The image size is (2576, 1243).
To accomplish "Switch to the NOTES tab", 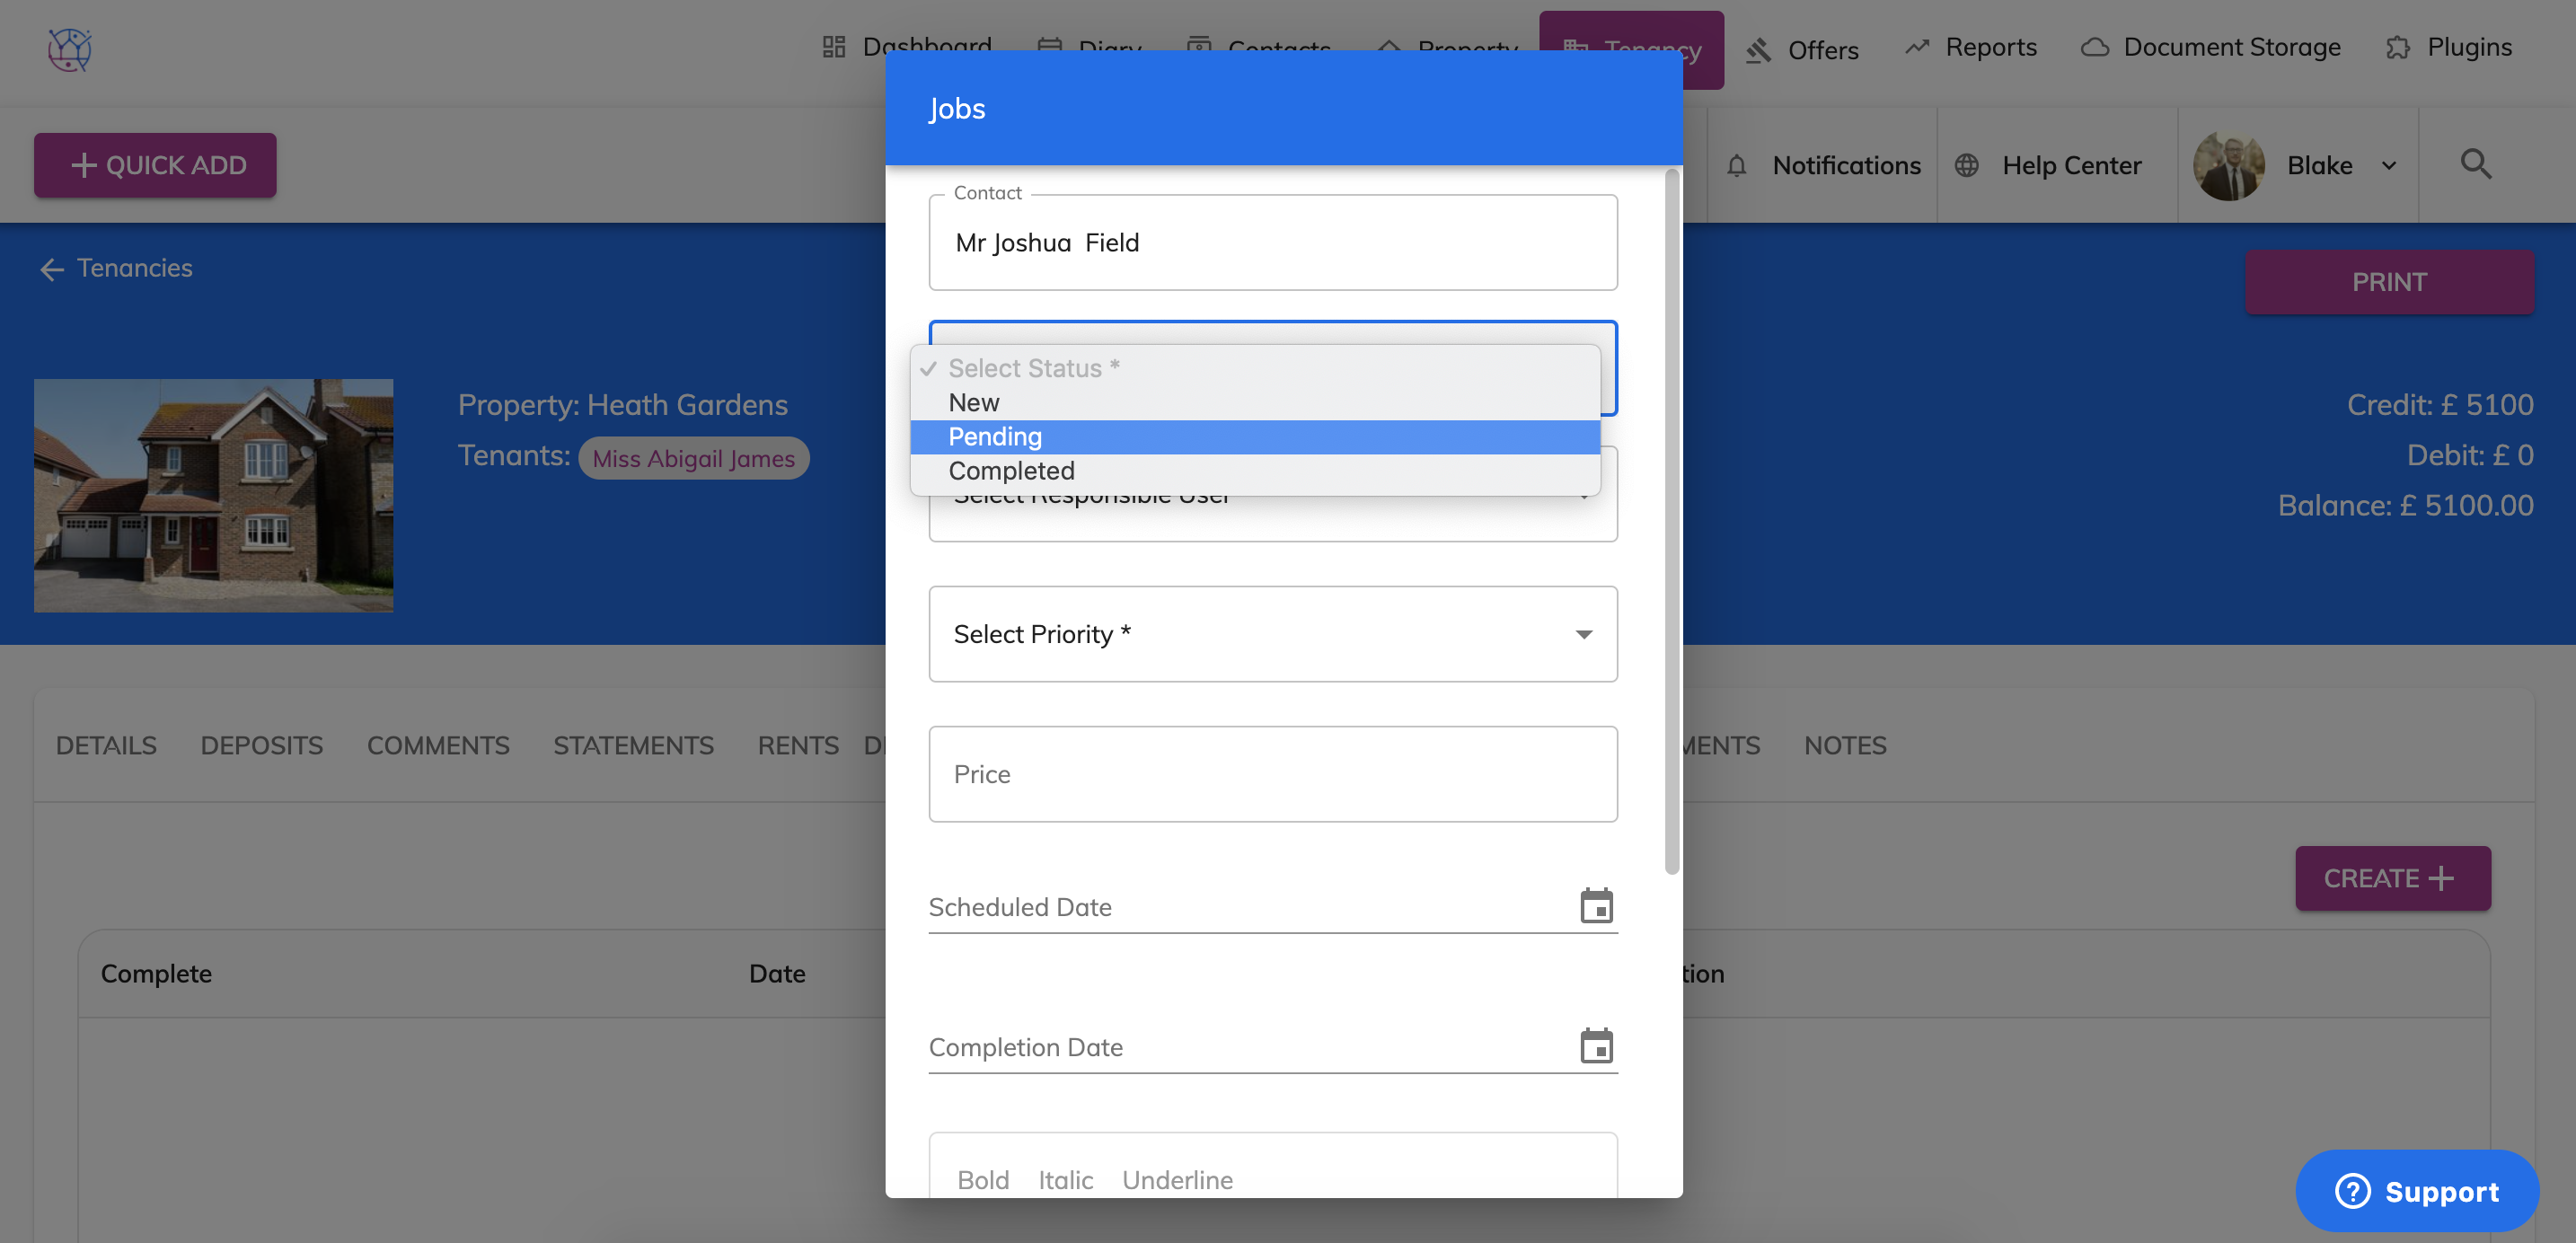I will click(x=1844, y=745).
